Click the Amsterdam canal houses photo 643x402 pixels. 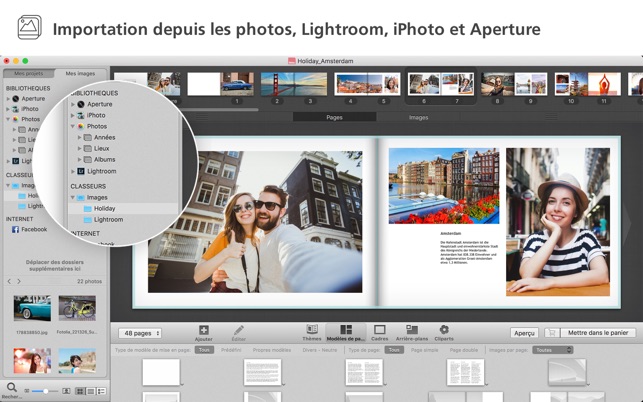[x=444, y=186]
